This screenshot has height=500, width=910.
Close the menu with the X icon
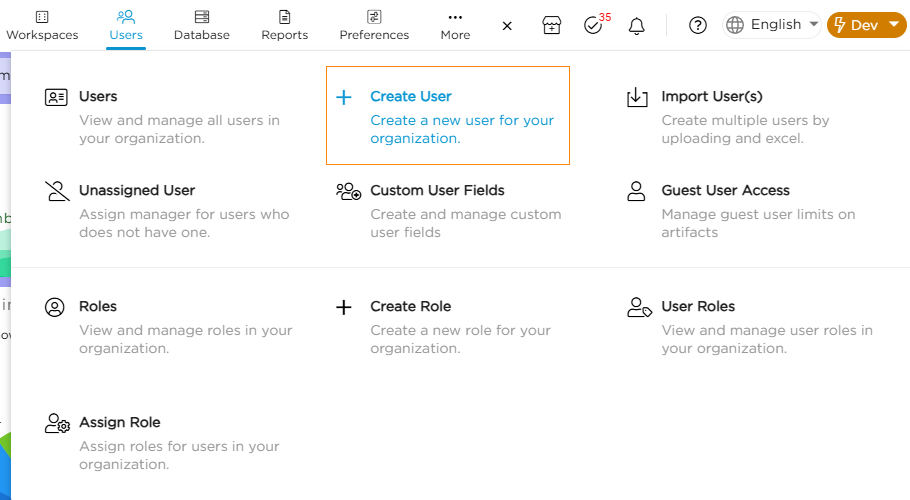507,25
